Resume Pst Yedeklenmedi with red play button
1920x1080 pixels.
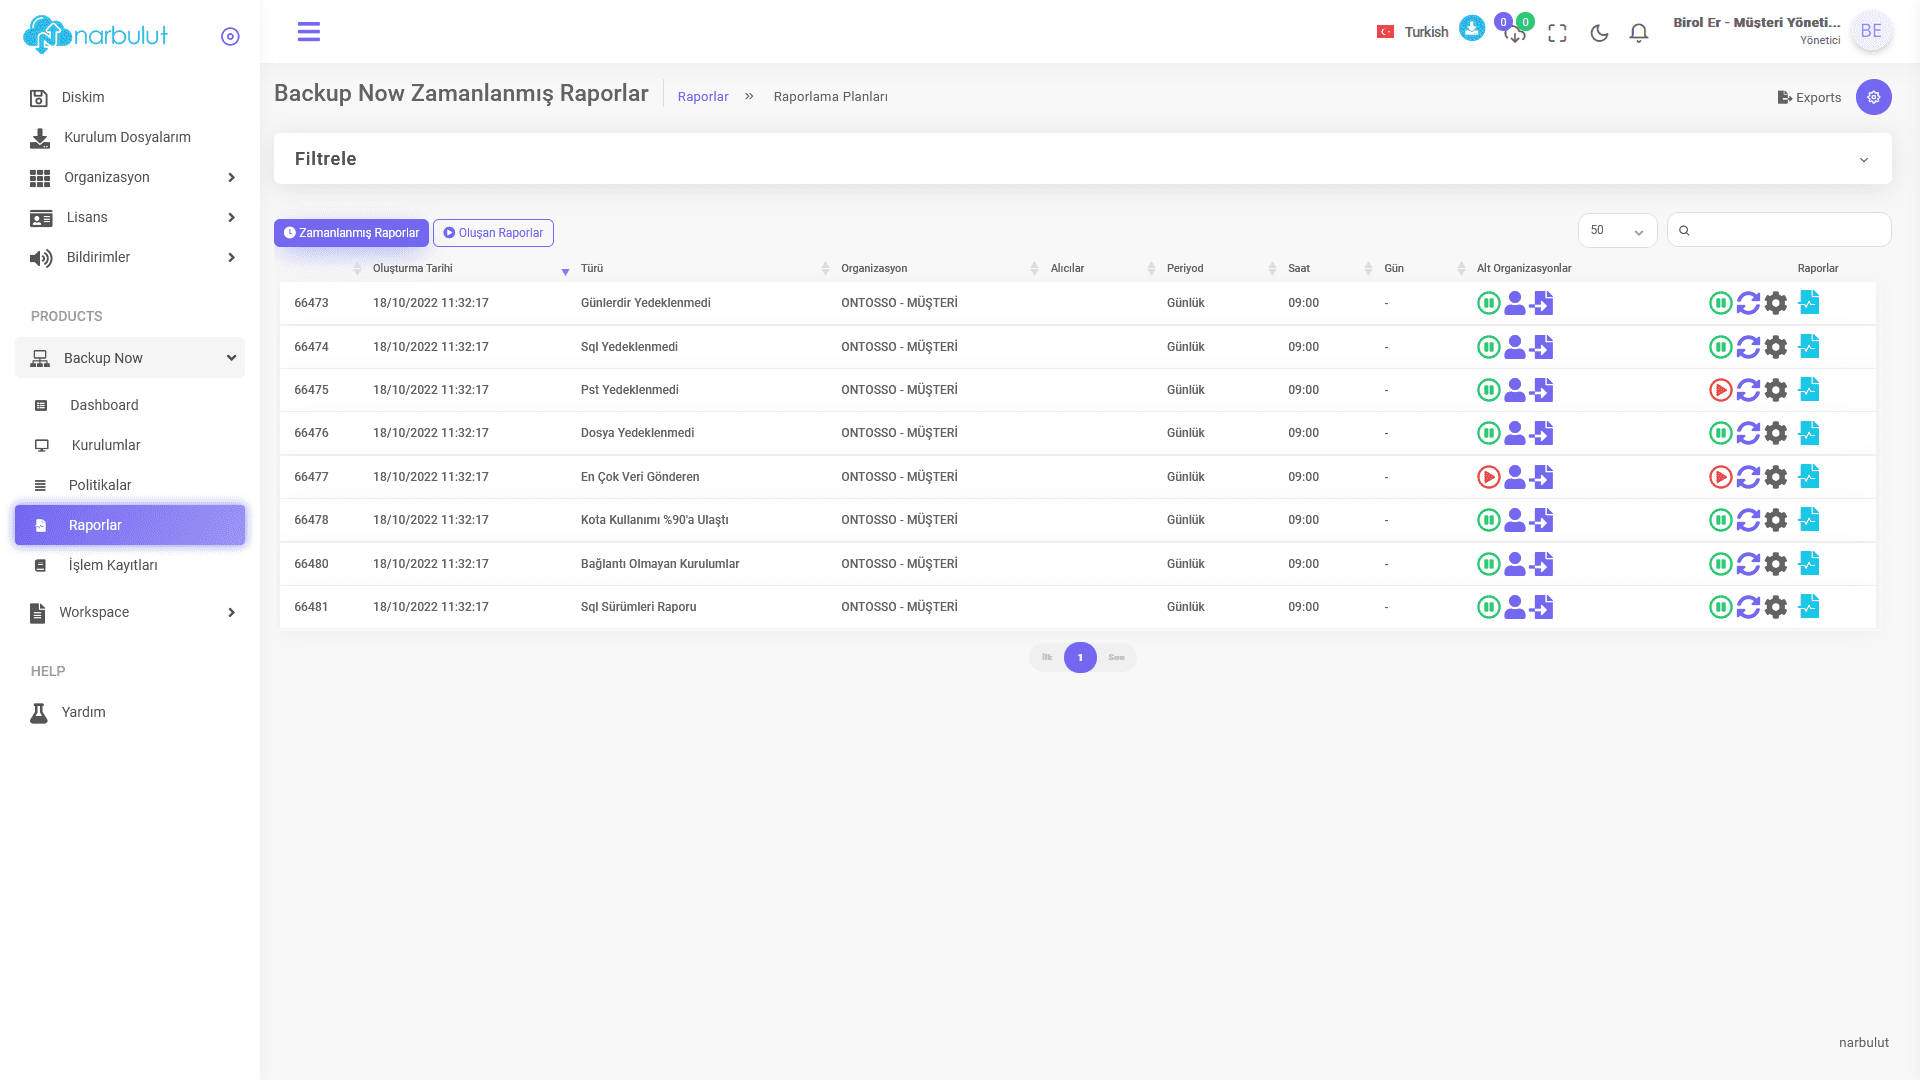1720,390
